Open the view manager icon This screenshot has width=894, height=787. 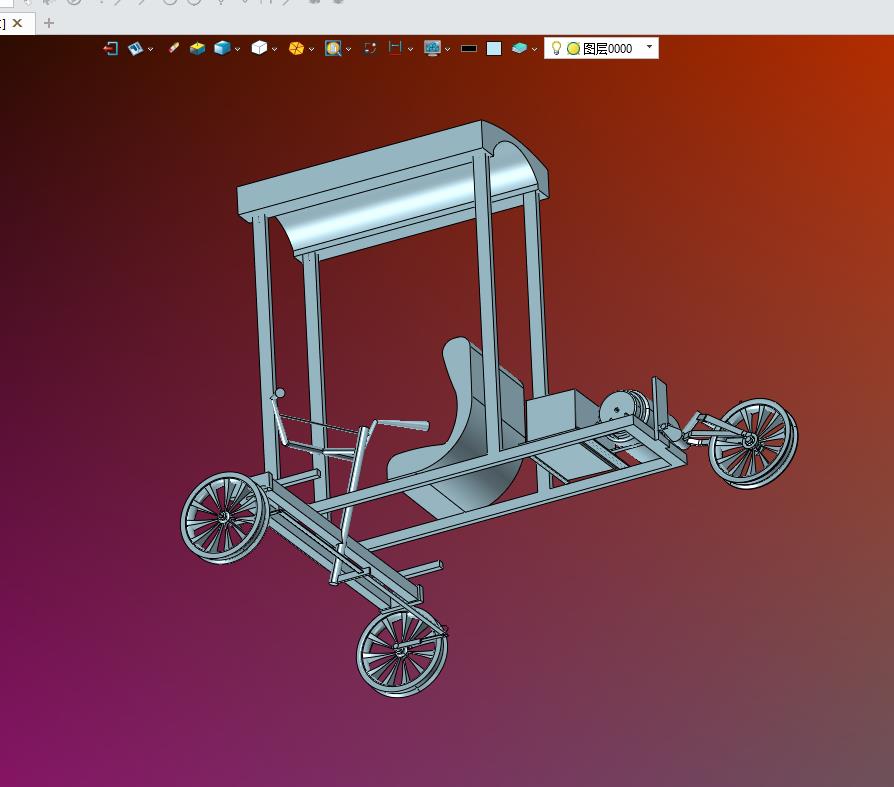[135, 48]
